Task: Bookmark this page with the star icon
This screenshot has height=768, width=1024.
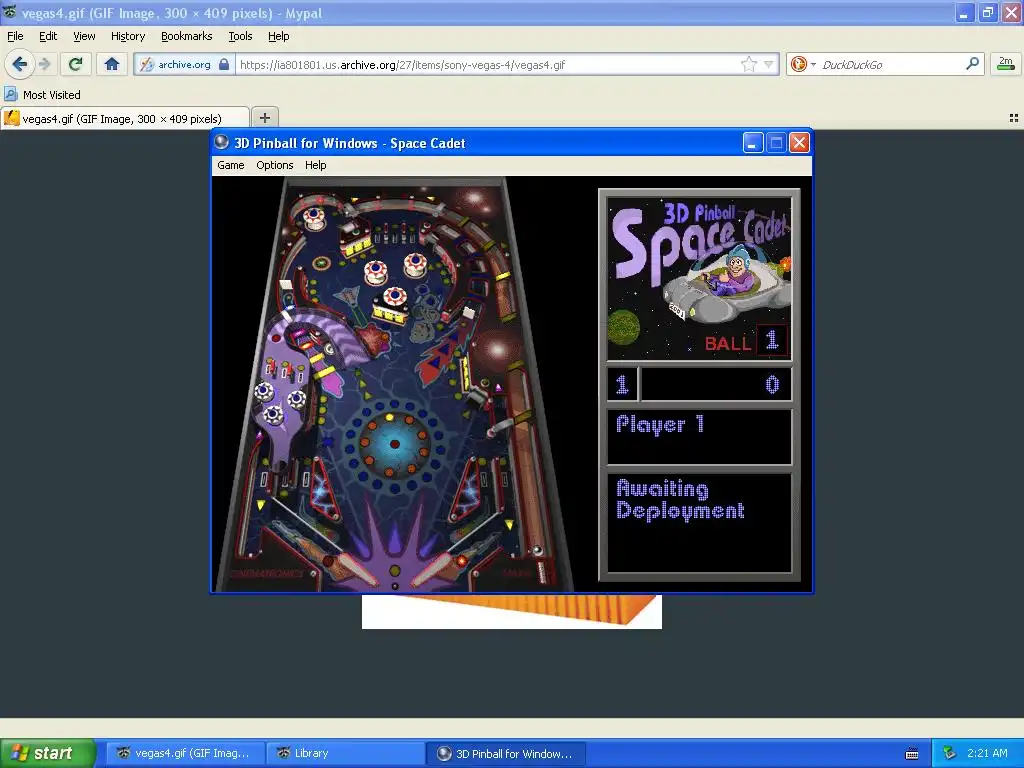Action: click(748, 64)
